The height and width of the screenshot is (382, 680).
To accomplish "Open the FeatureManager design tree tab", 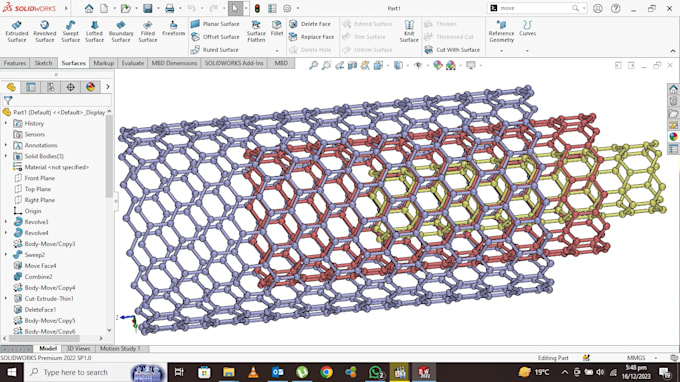I will 11,87.
